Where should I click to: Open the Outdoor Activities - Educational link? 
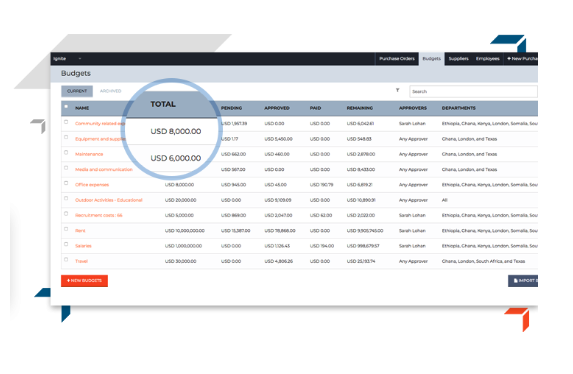point(109,200)
